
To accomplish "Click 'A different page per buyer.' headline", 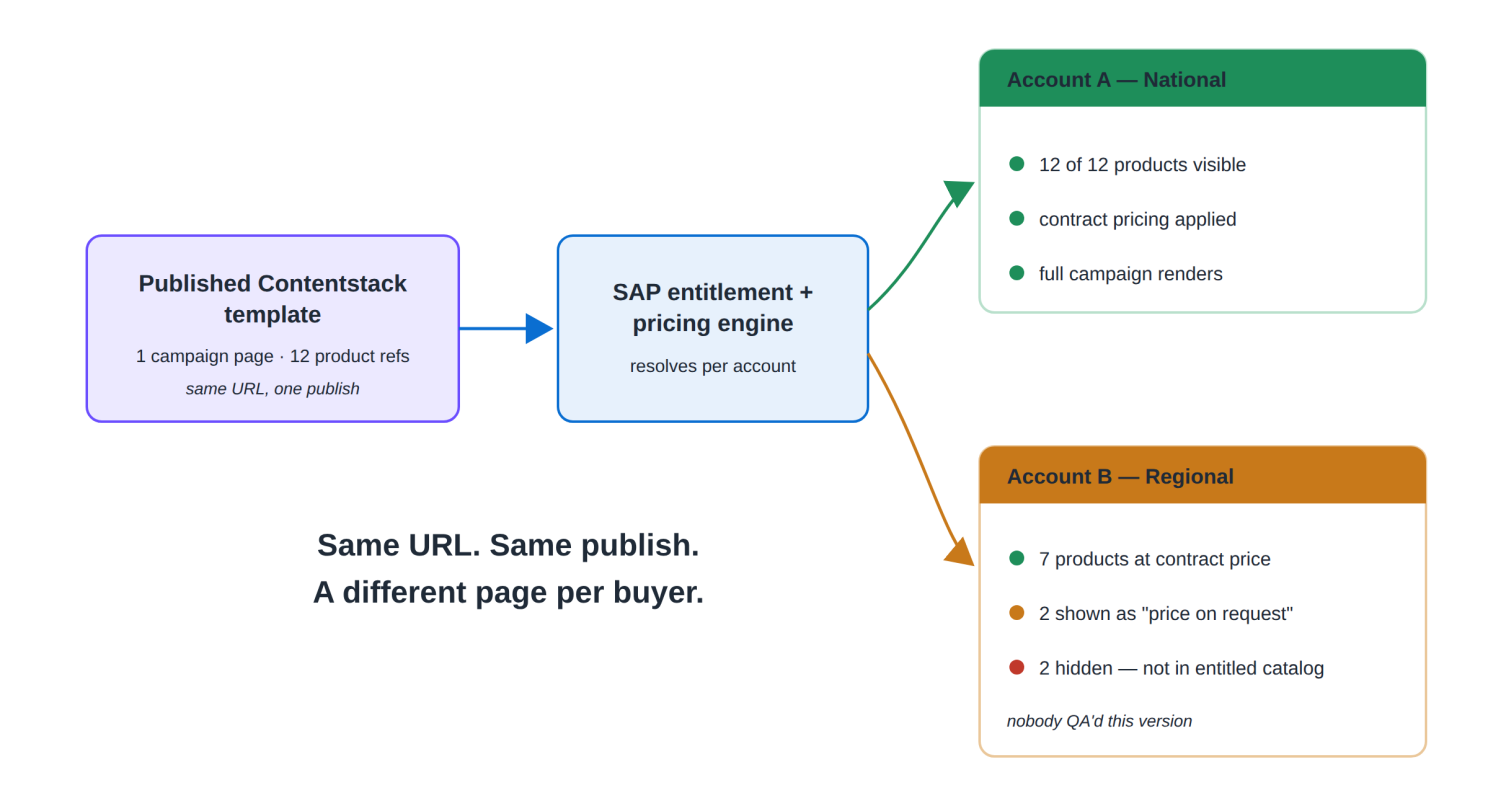I will click(508, 592).
